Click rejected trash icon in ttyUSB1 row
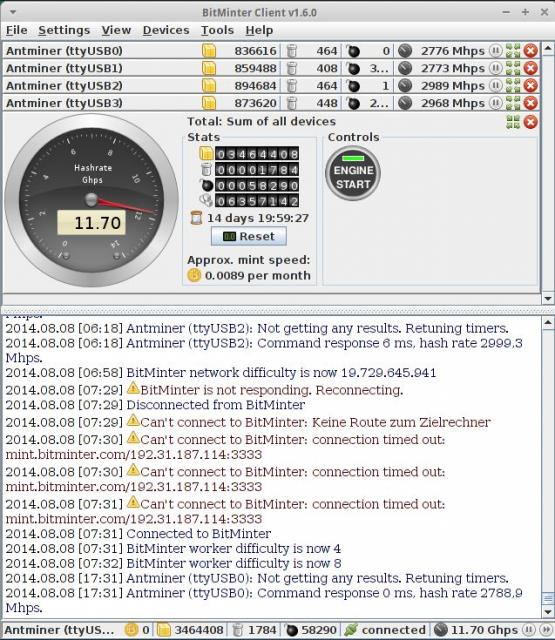Screen dimensions: 555x640 tap(291, 69)
